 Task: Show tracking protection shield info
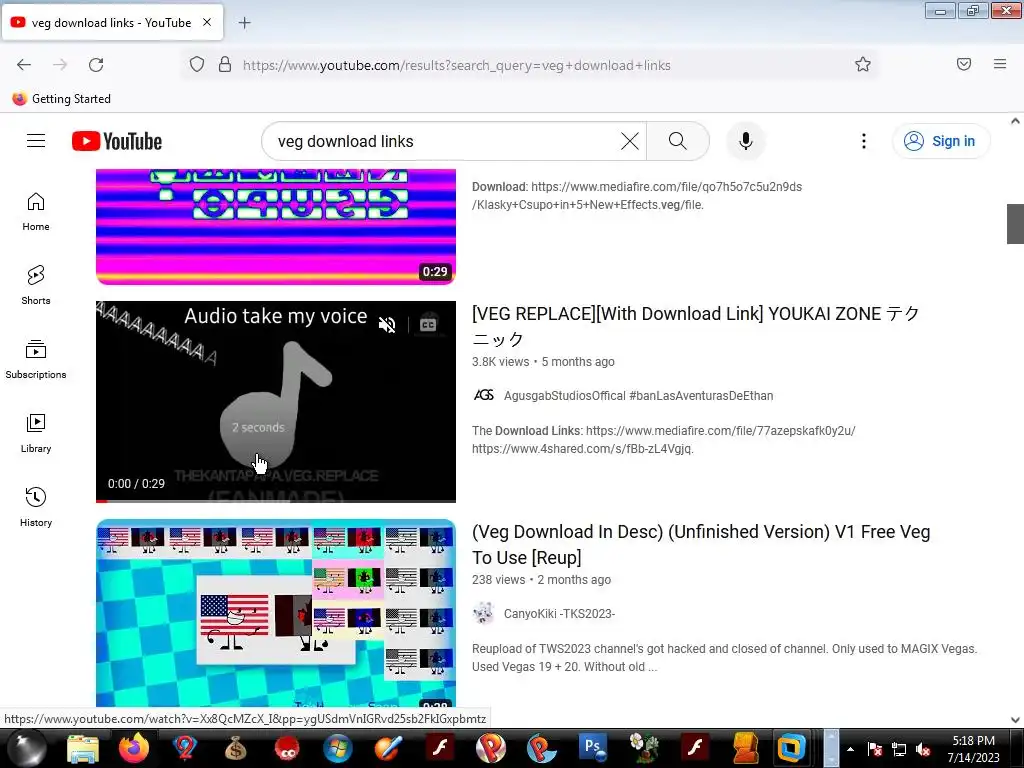[x=197, y=65]
